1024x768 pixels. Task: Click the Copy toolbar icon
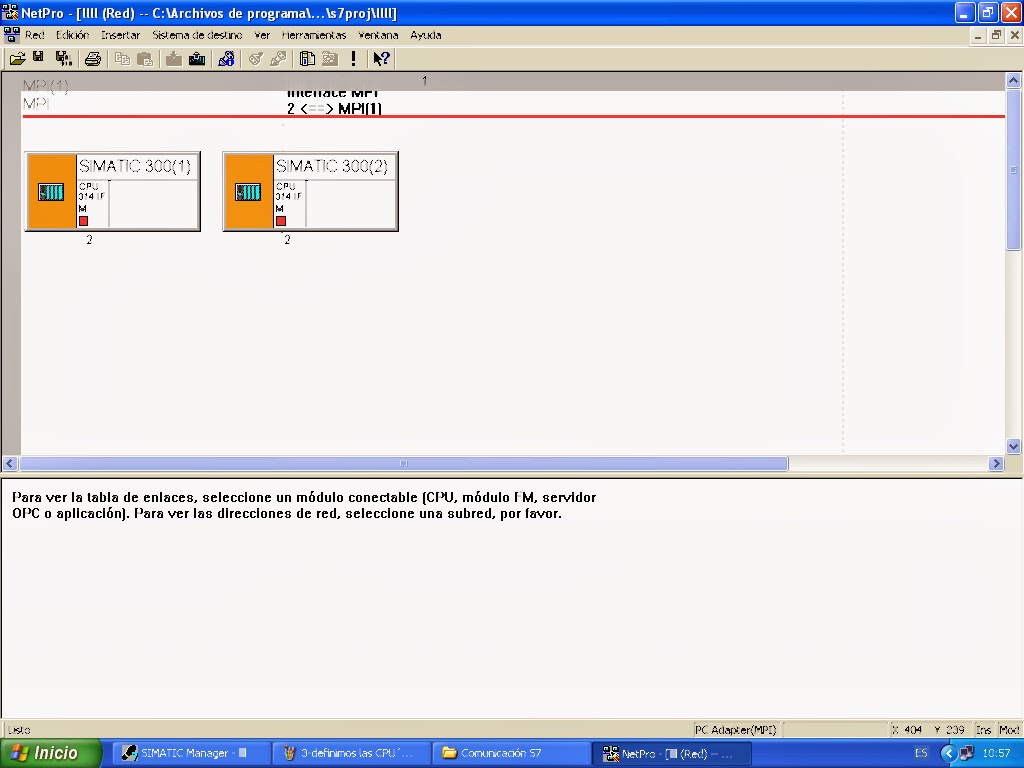click(122, 59)
